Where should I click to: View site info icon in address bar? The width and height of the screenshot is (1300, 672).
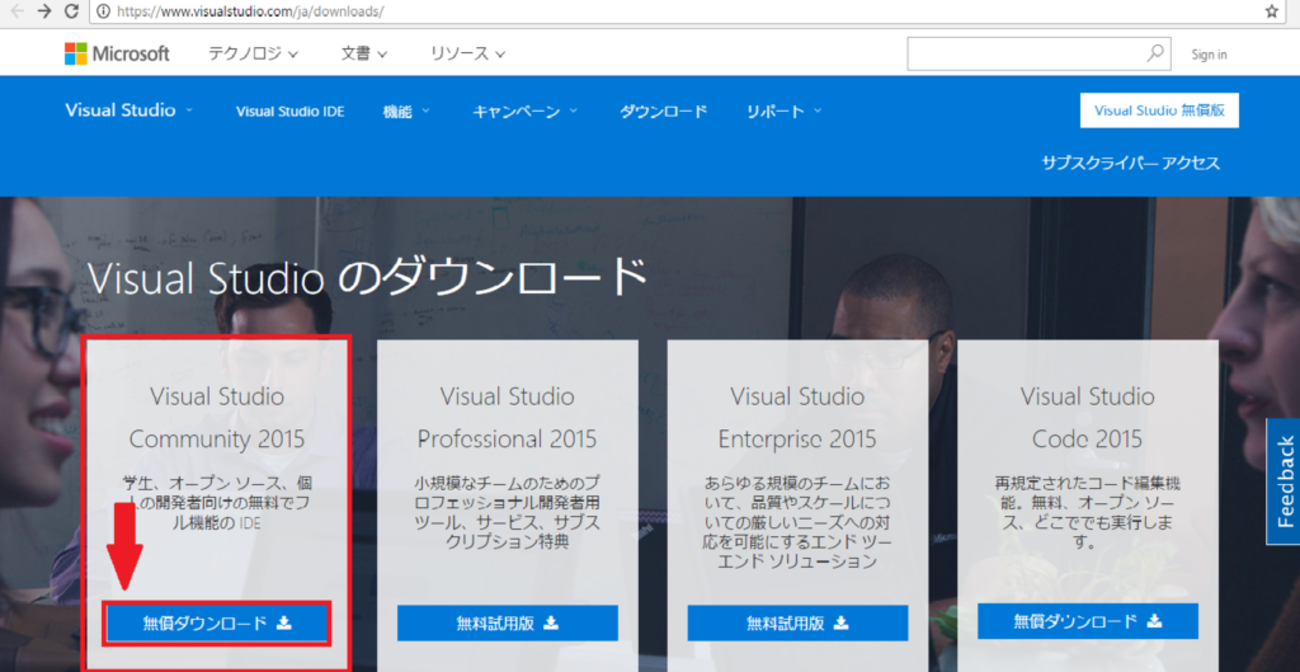click(103, 12)
